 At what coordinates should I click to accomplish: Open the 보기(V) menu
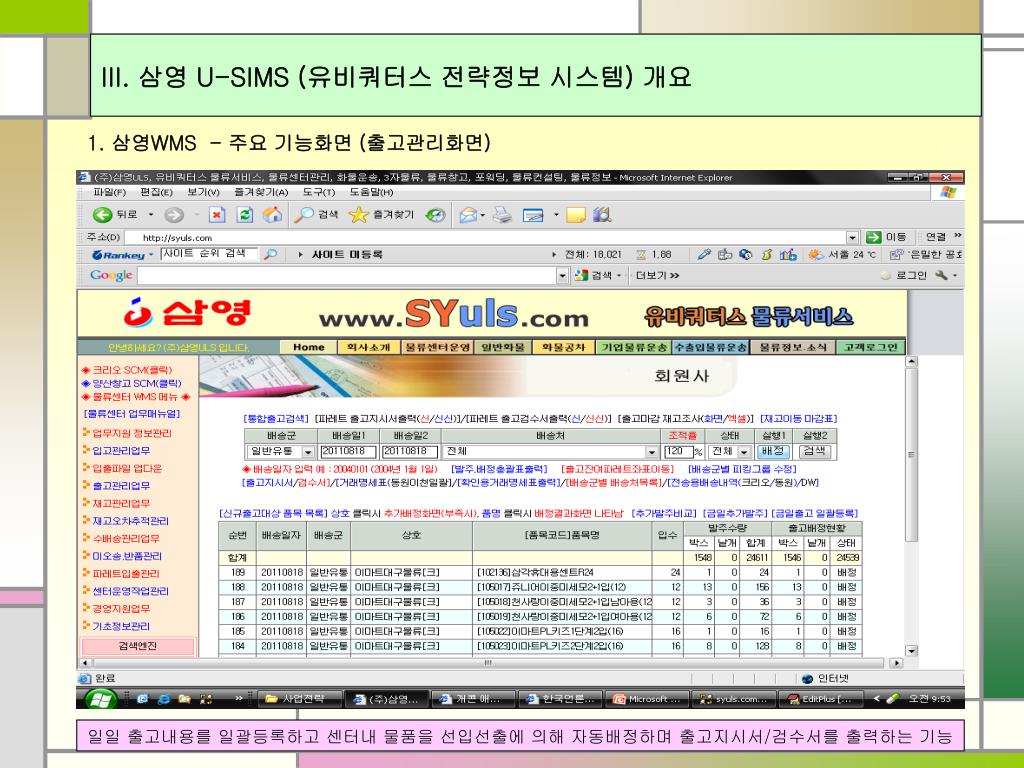(x=203, y=192)
